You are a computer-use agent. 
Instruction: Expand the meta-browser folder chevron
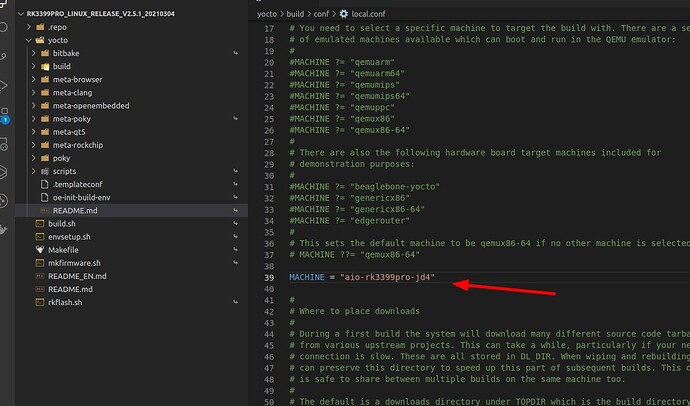click(33, 80)
